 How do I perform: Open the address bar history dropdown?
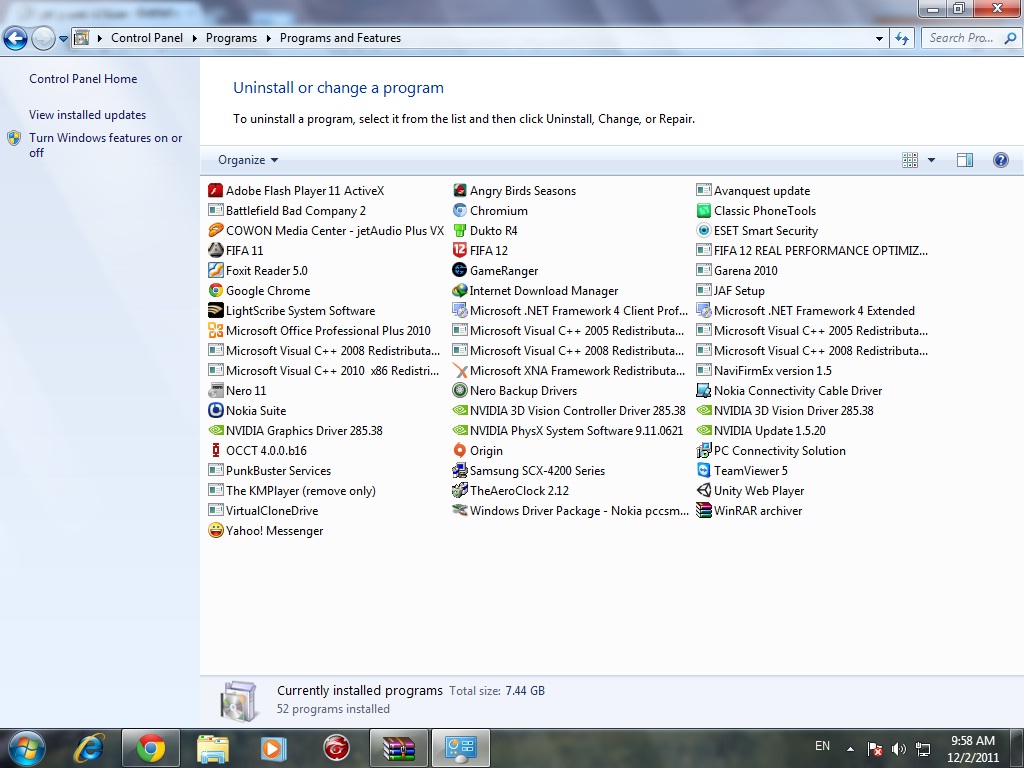tap(879, 39)
